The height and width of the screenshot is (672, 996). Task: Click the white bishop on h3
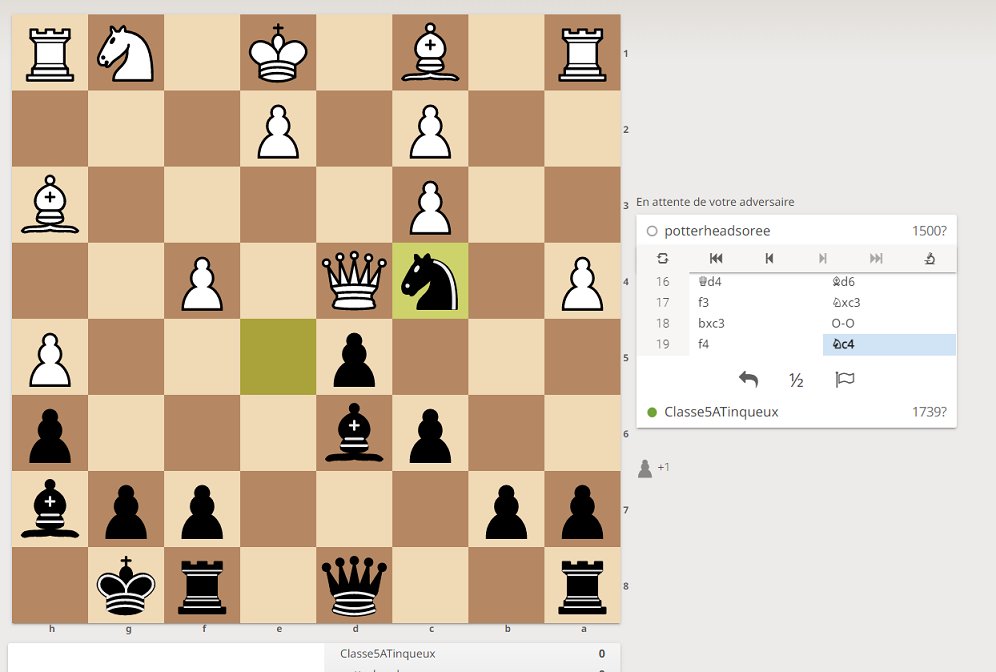[x=50, y=205]
